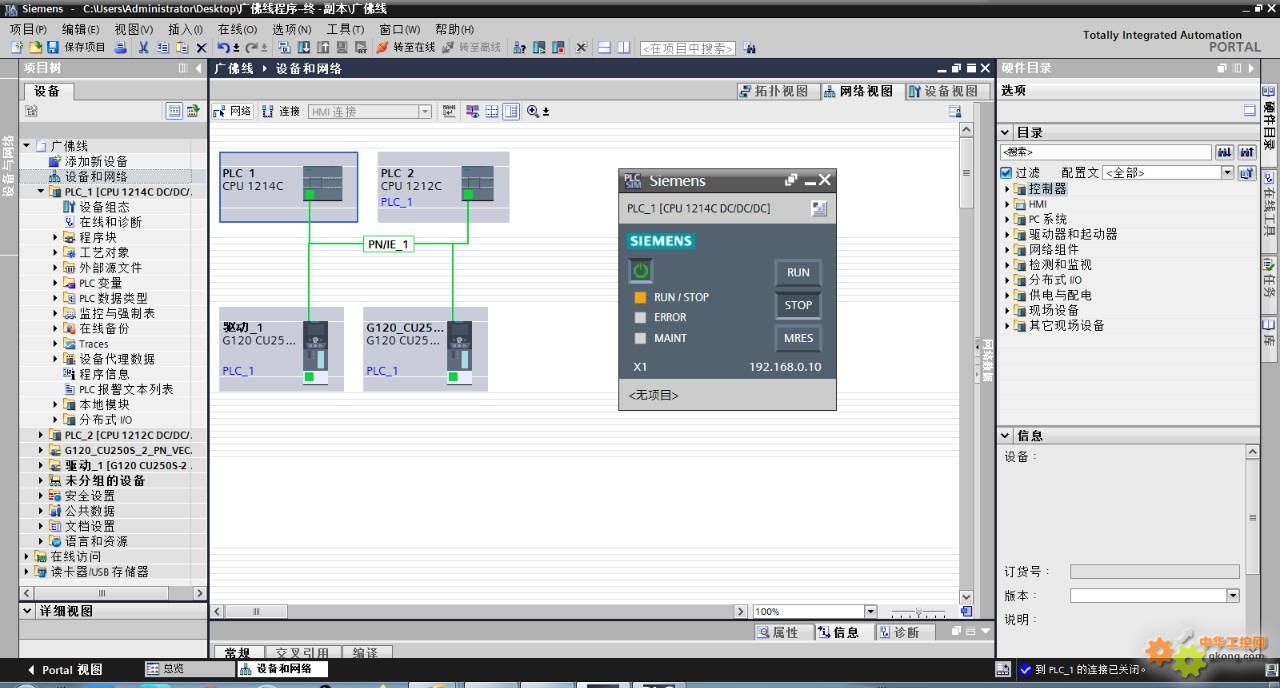The width and height of the screenshot is (1280, 688).
Task: Collapse the 项目树 project tree panel arrow
Action: (x=198, y=68)
